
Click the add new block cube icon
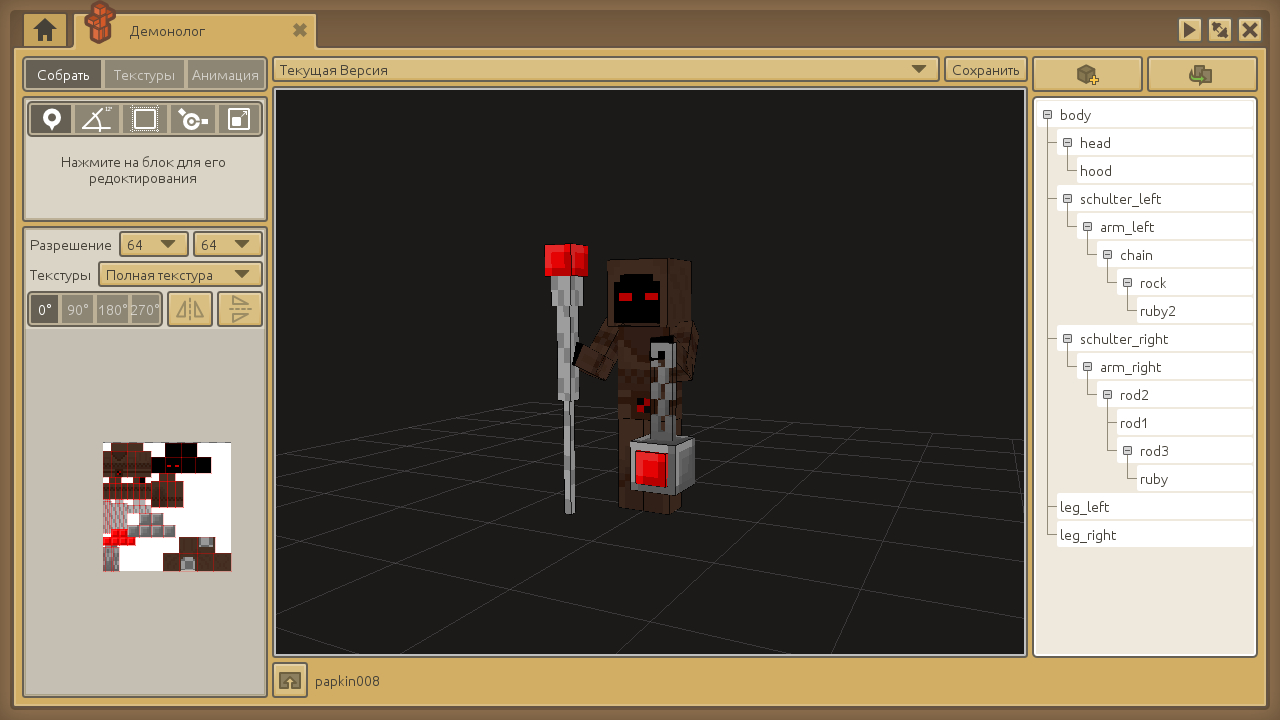coord(1087,75)
